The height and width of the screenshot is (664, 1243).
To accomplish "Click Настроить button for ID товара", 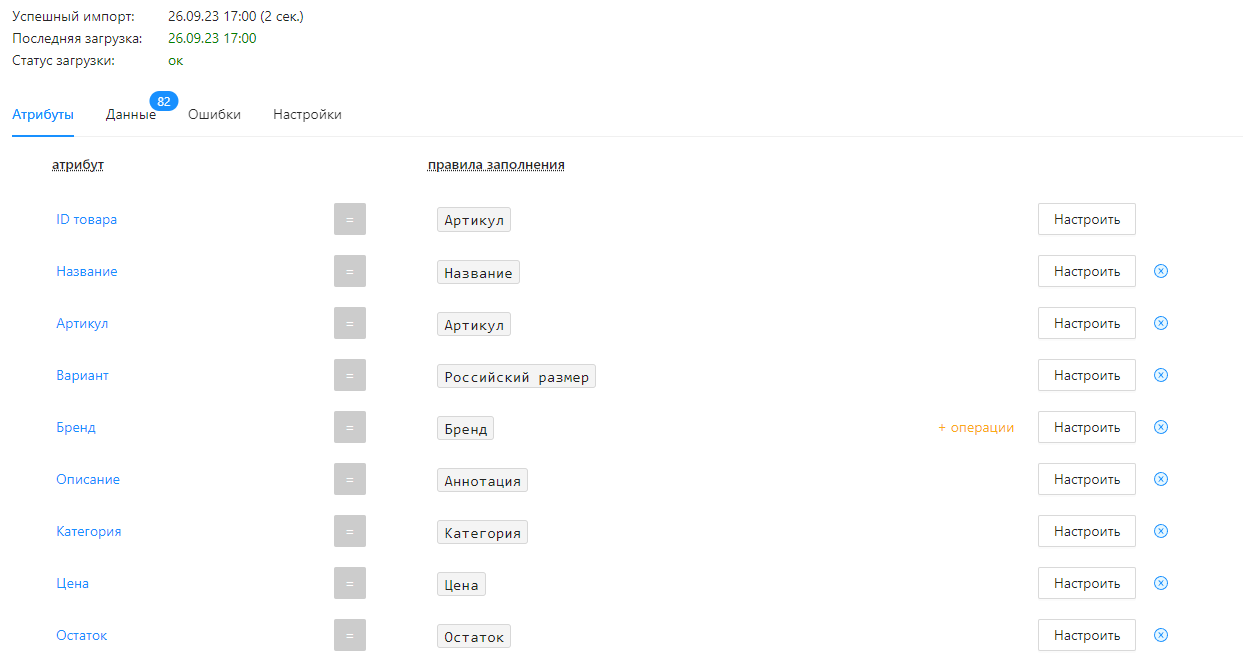I will pos(1086,219).
